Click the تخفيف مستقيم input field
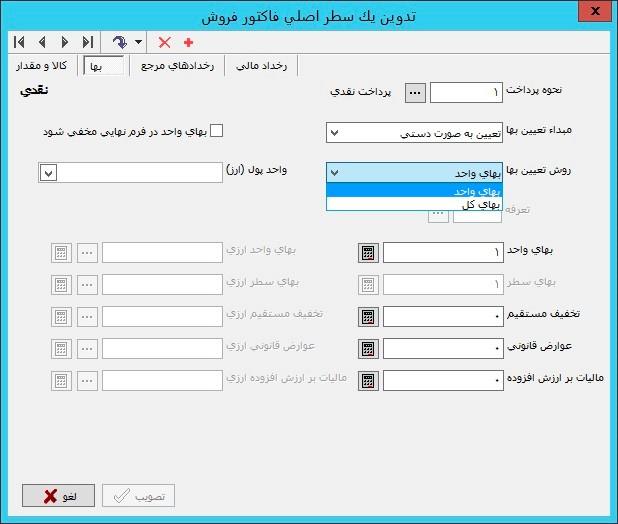The height and width of the screenshot is (524, 618). [442, 317]
